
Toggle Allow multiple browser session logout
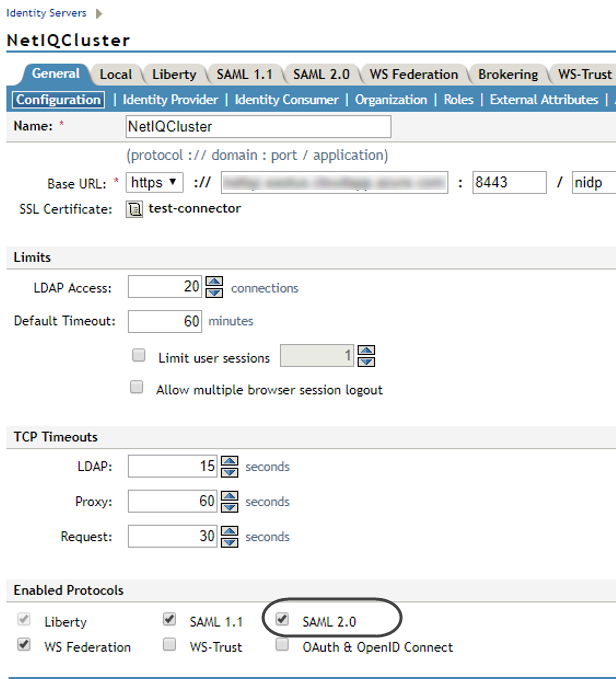point(137,387)
